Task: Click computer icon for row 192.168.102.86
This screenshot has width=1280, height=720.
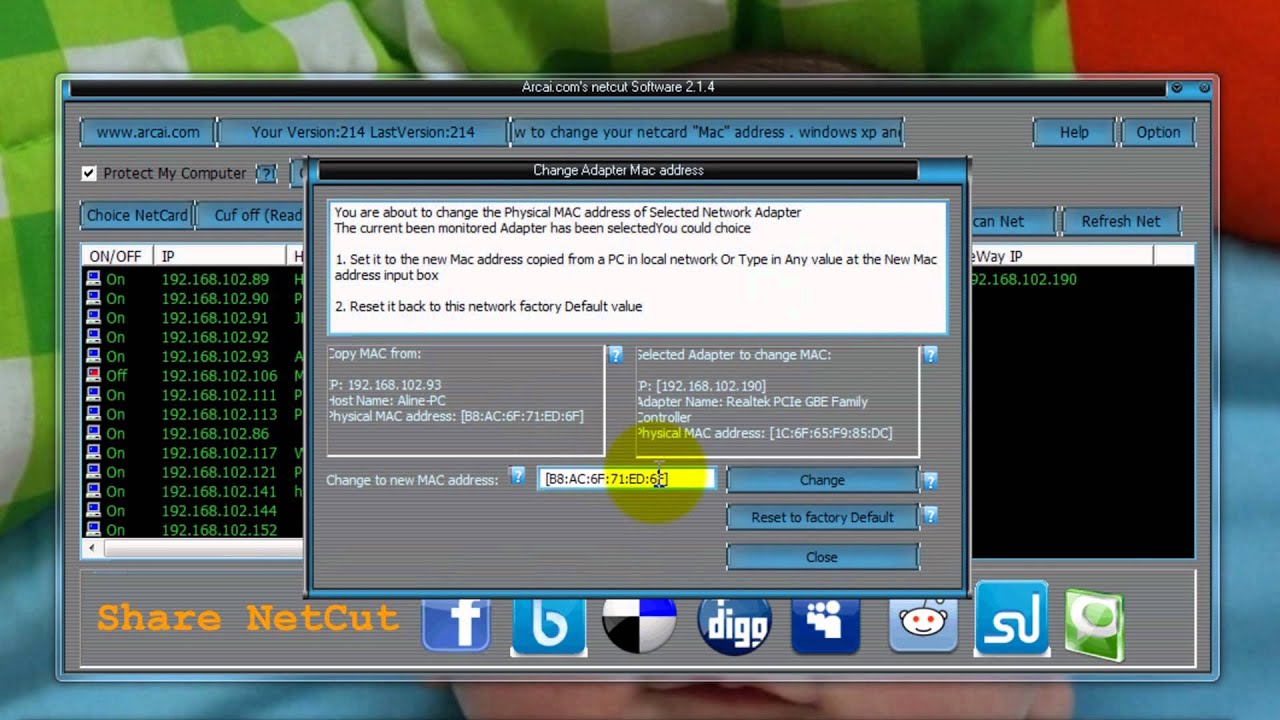Action: point(93,433)
